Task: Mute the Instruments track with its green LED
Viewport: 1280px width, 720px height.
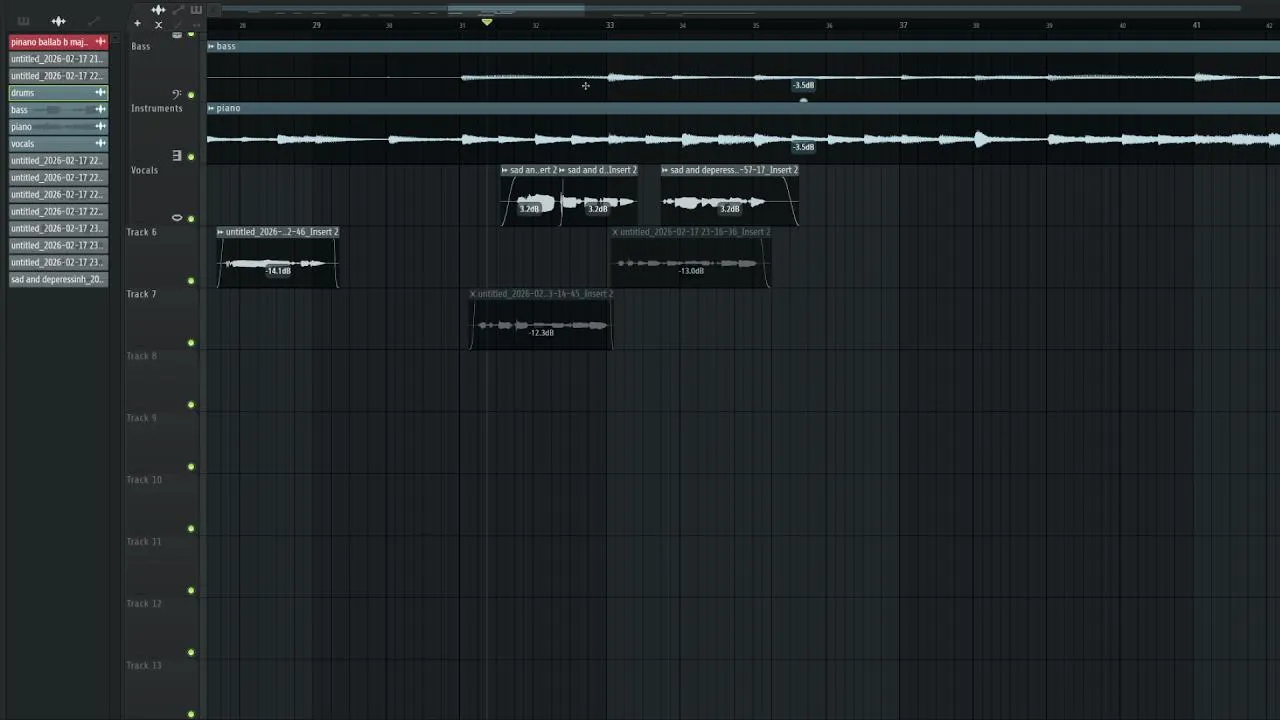Action: click(x=191, y=157)
